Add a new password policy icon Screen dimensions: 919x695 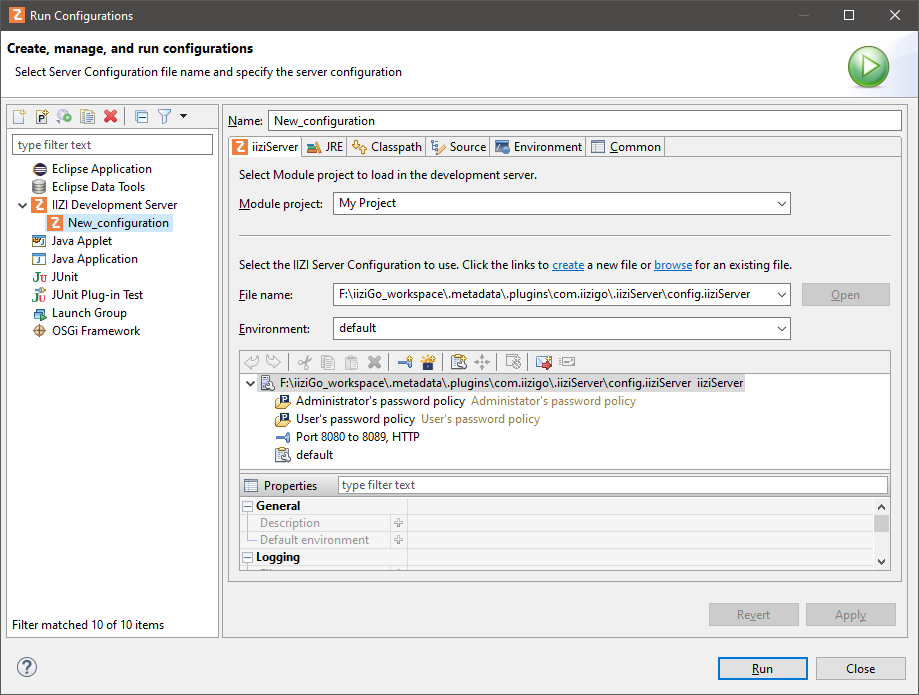(428, 362)
